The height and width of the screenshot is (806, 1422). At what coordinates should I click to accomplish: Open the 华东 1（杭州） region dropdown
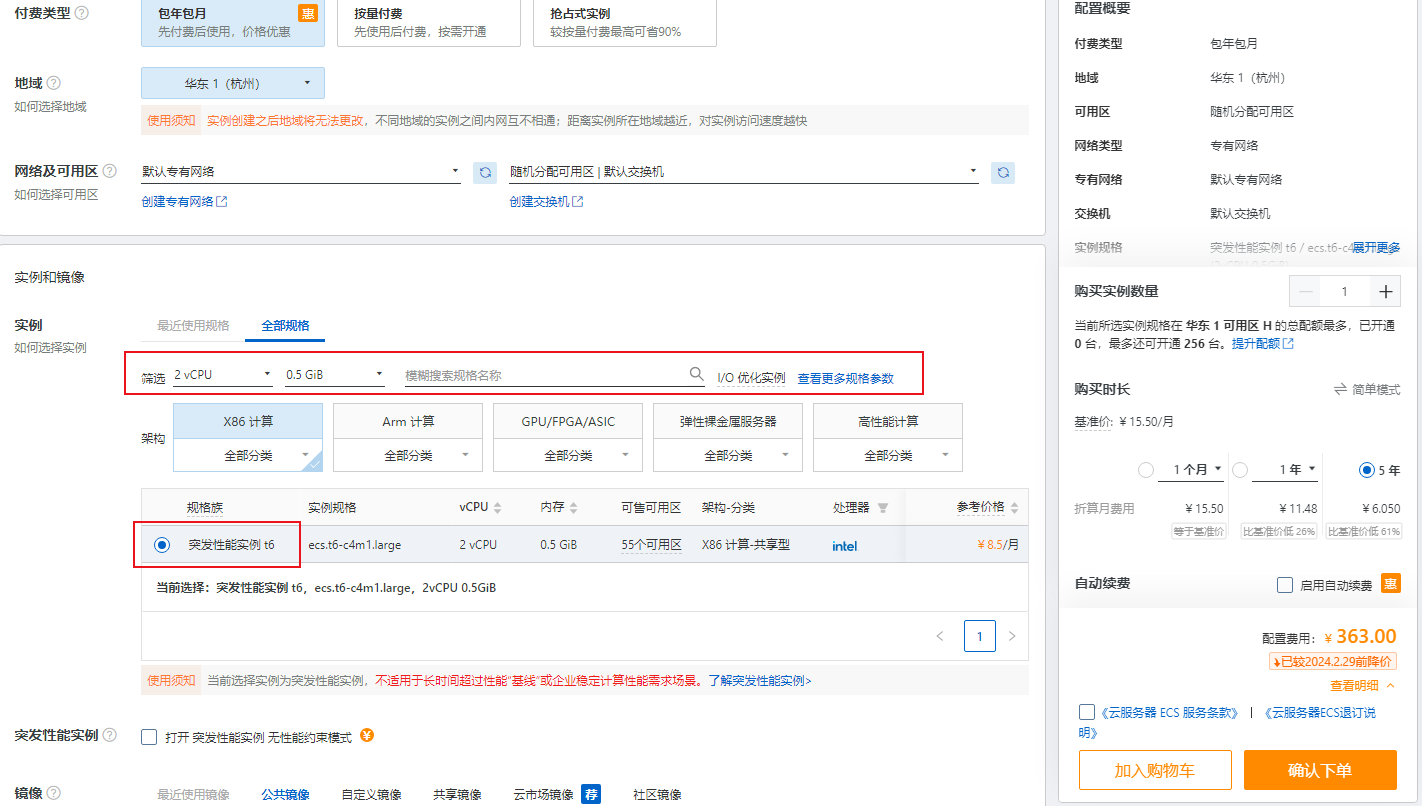point(233,83)
